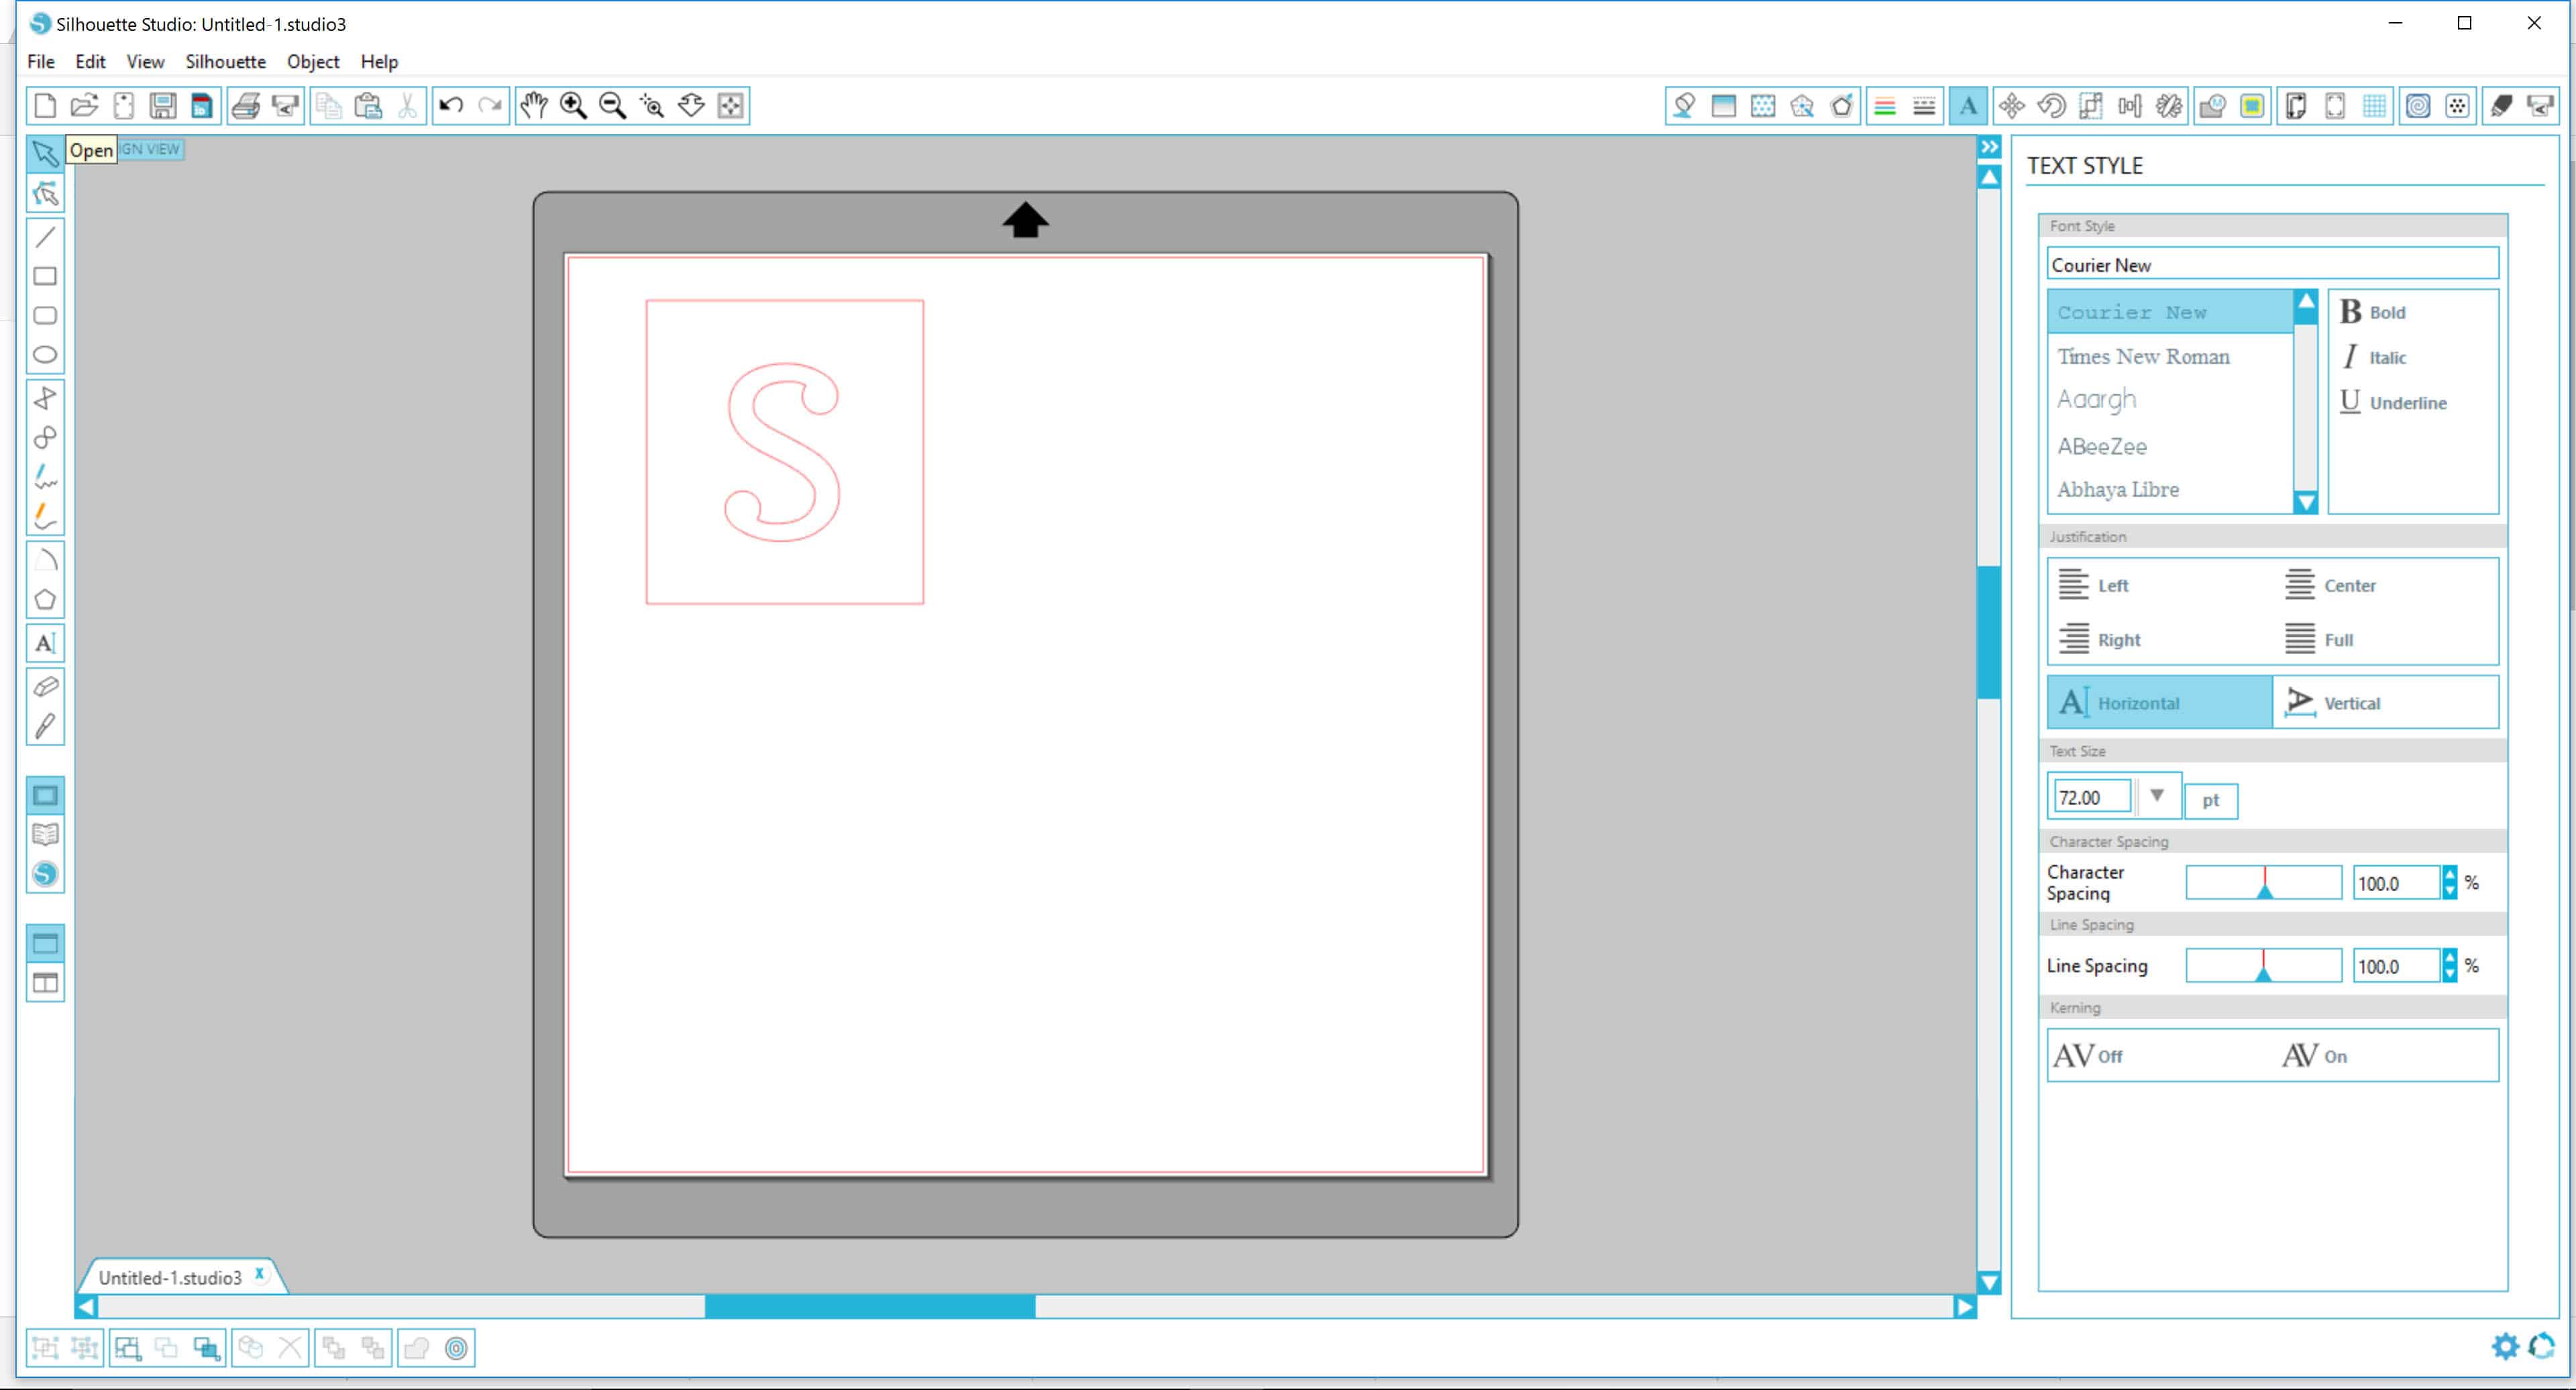Switch to Untitled-1.studio3 document tab
2576x1390 pixels.
pos(170,1277)
